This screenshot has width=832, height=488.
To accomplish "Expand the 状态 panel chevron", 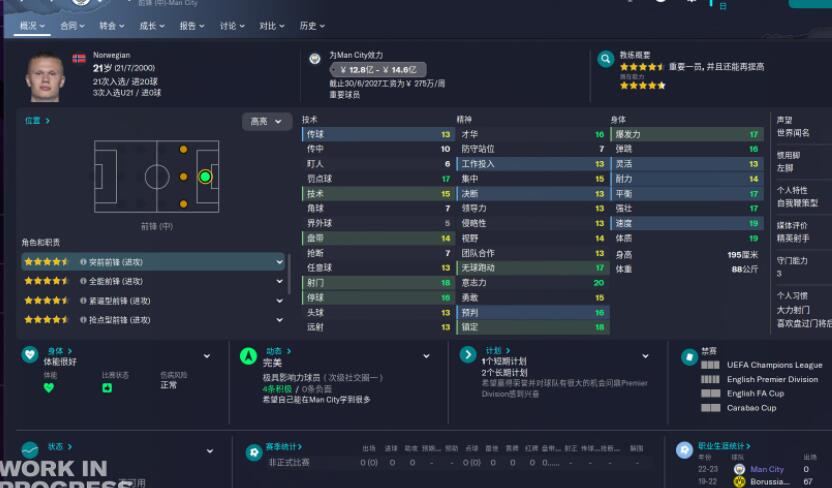I will coord(210,451).
